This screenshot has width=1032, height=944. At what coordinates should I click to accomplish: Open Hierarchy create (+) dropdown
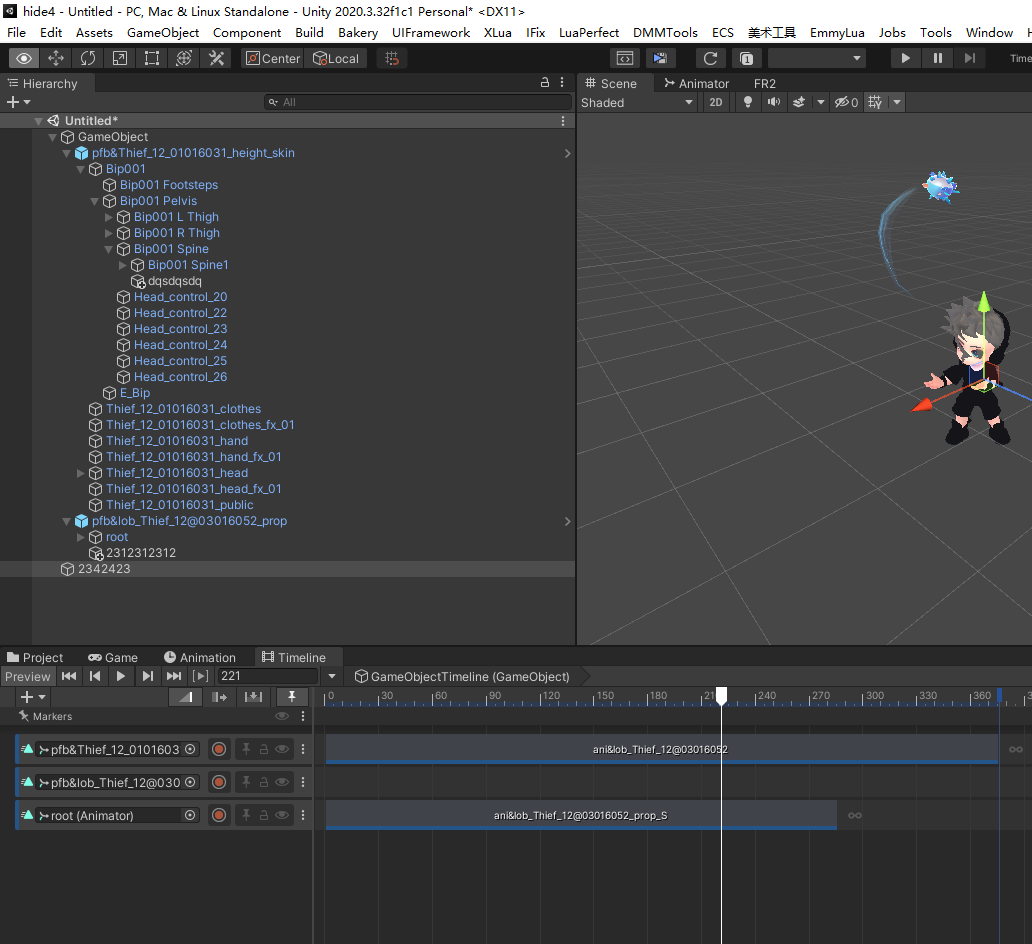click(18, 102)
